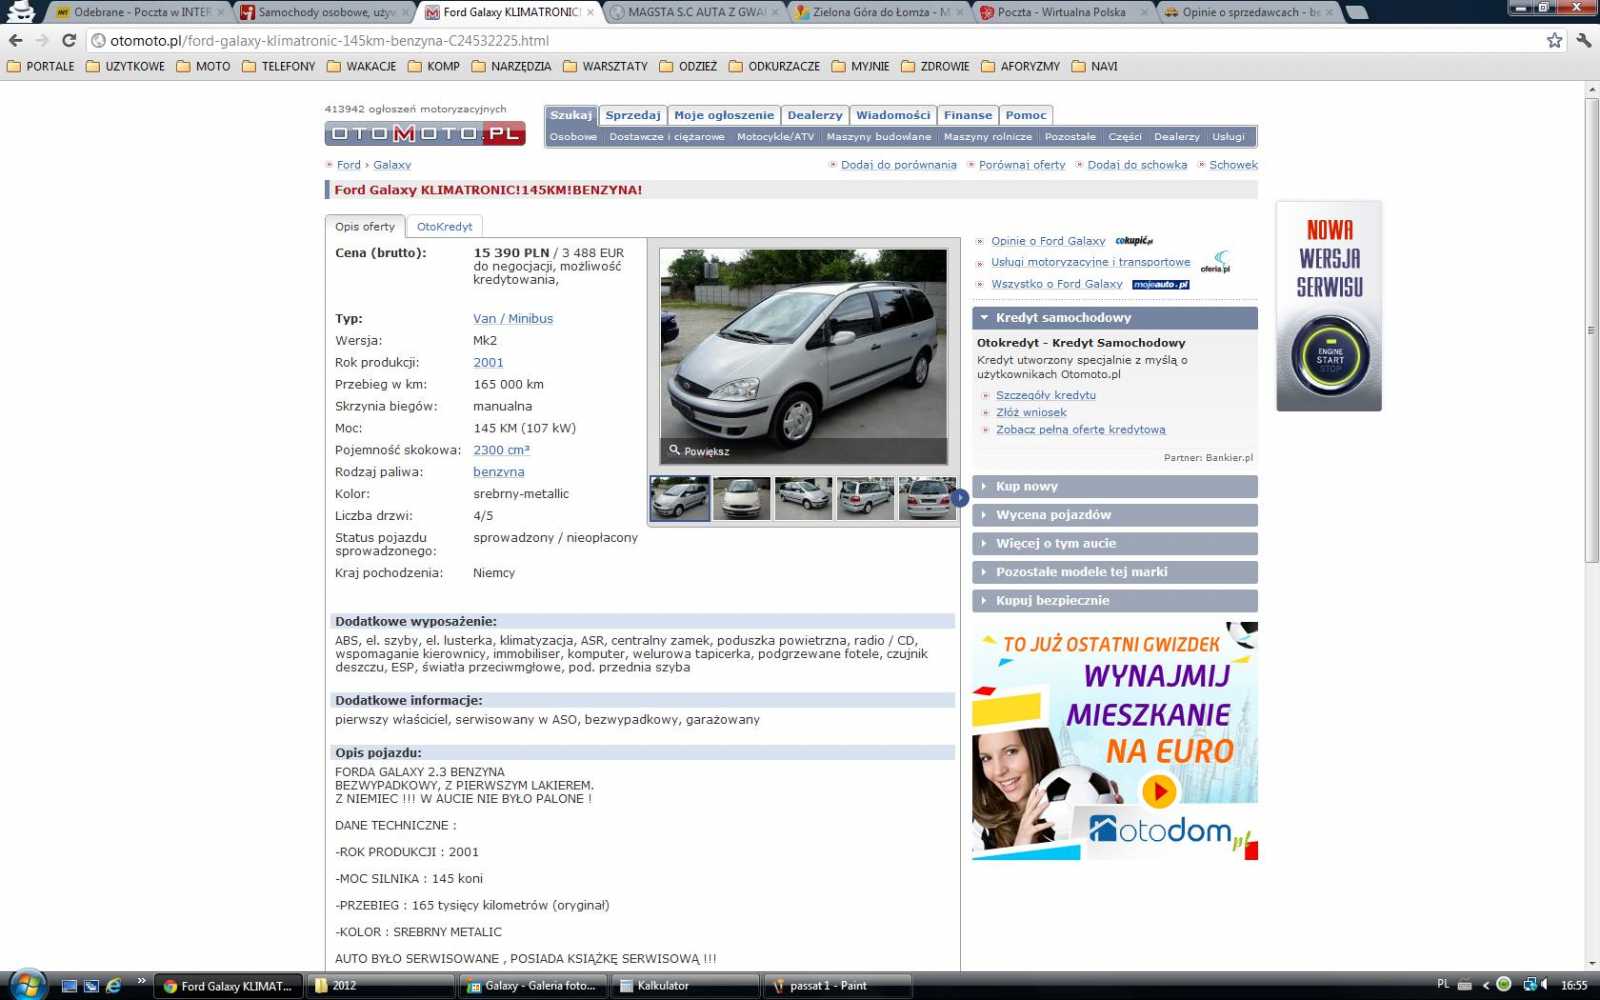Click play button on Otodom ad
The image size is (1600, 1000).
coord(1159,791)
